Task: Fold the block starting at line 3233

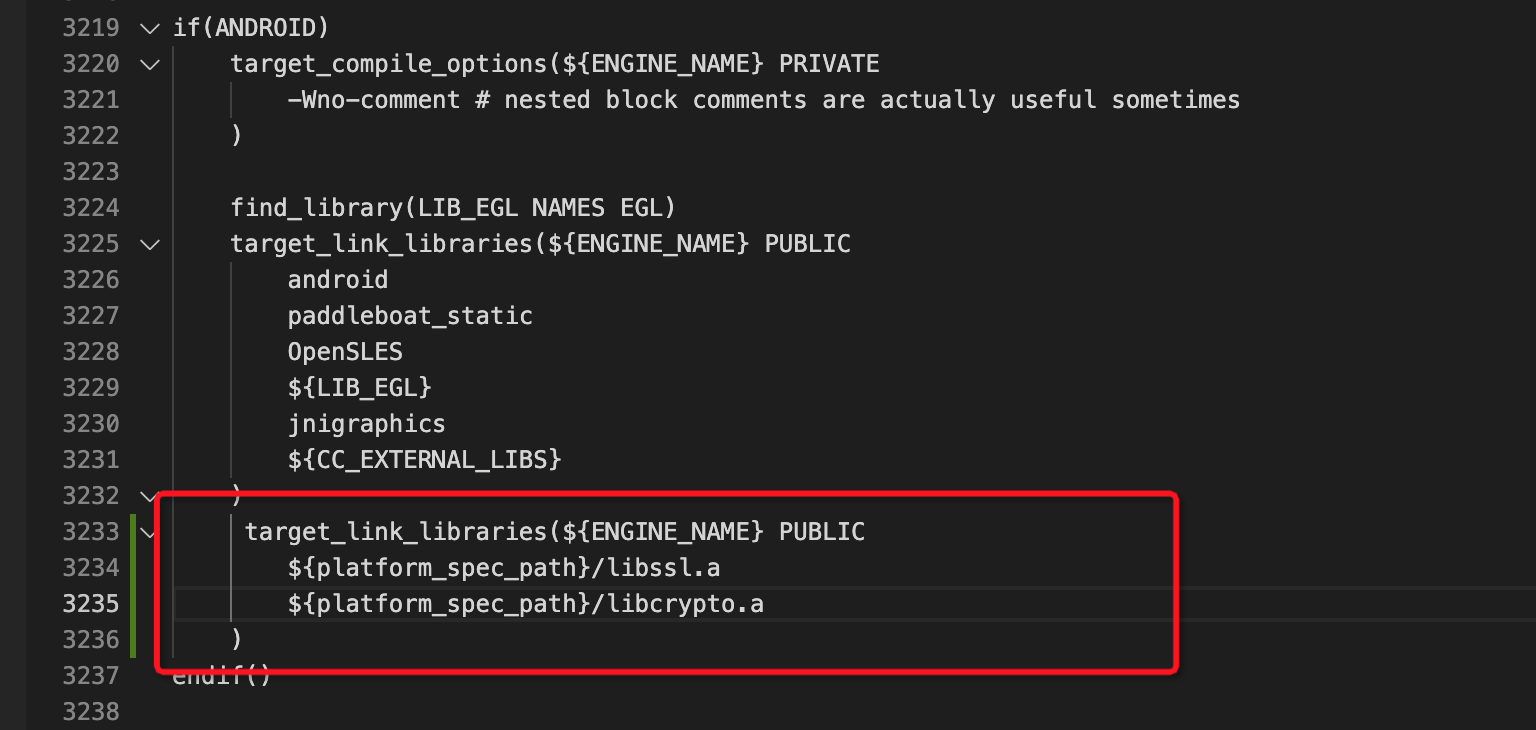Action: [150, 532]
